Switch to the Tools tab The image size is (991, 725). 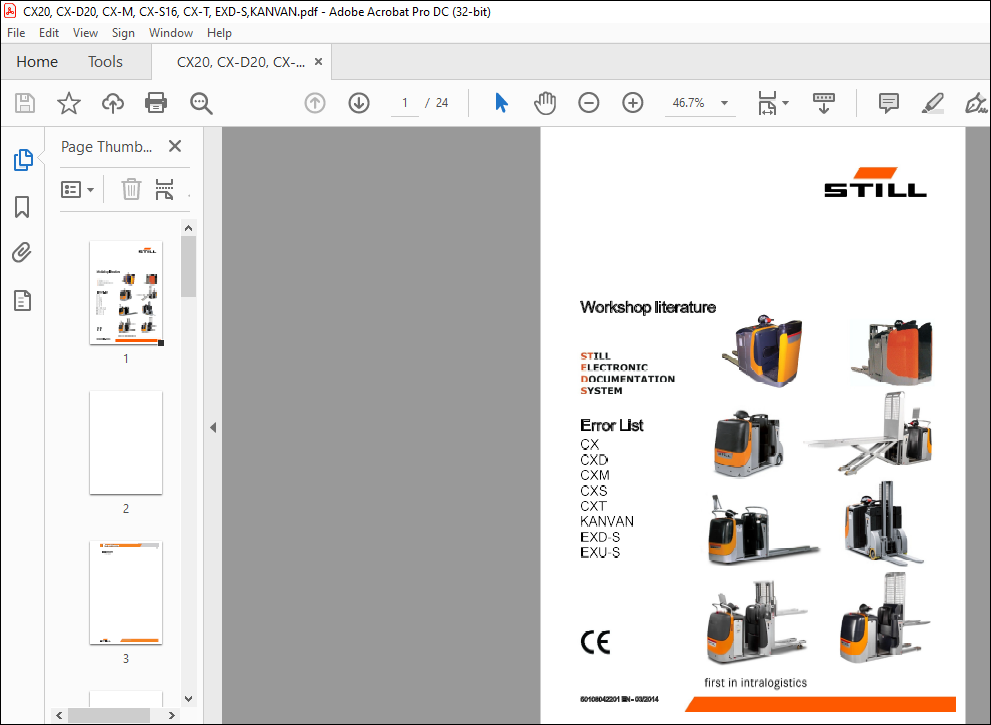click(x=105, y=61)
